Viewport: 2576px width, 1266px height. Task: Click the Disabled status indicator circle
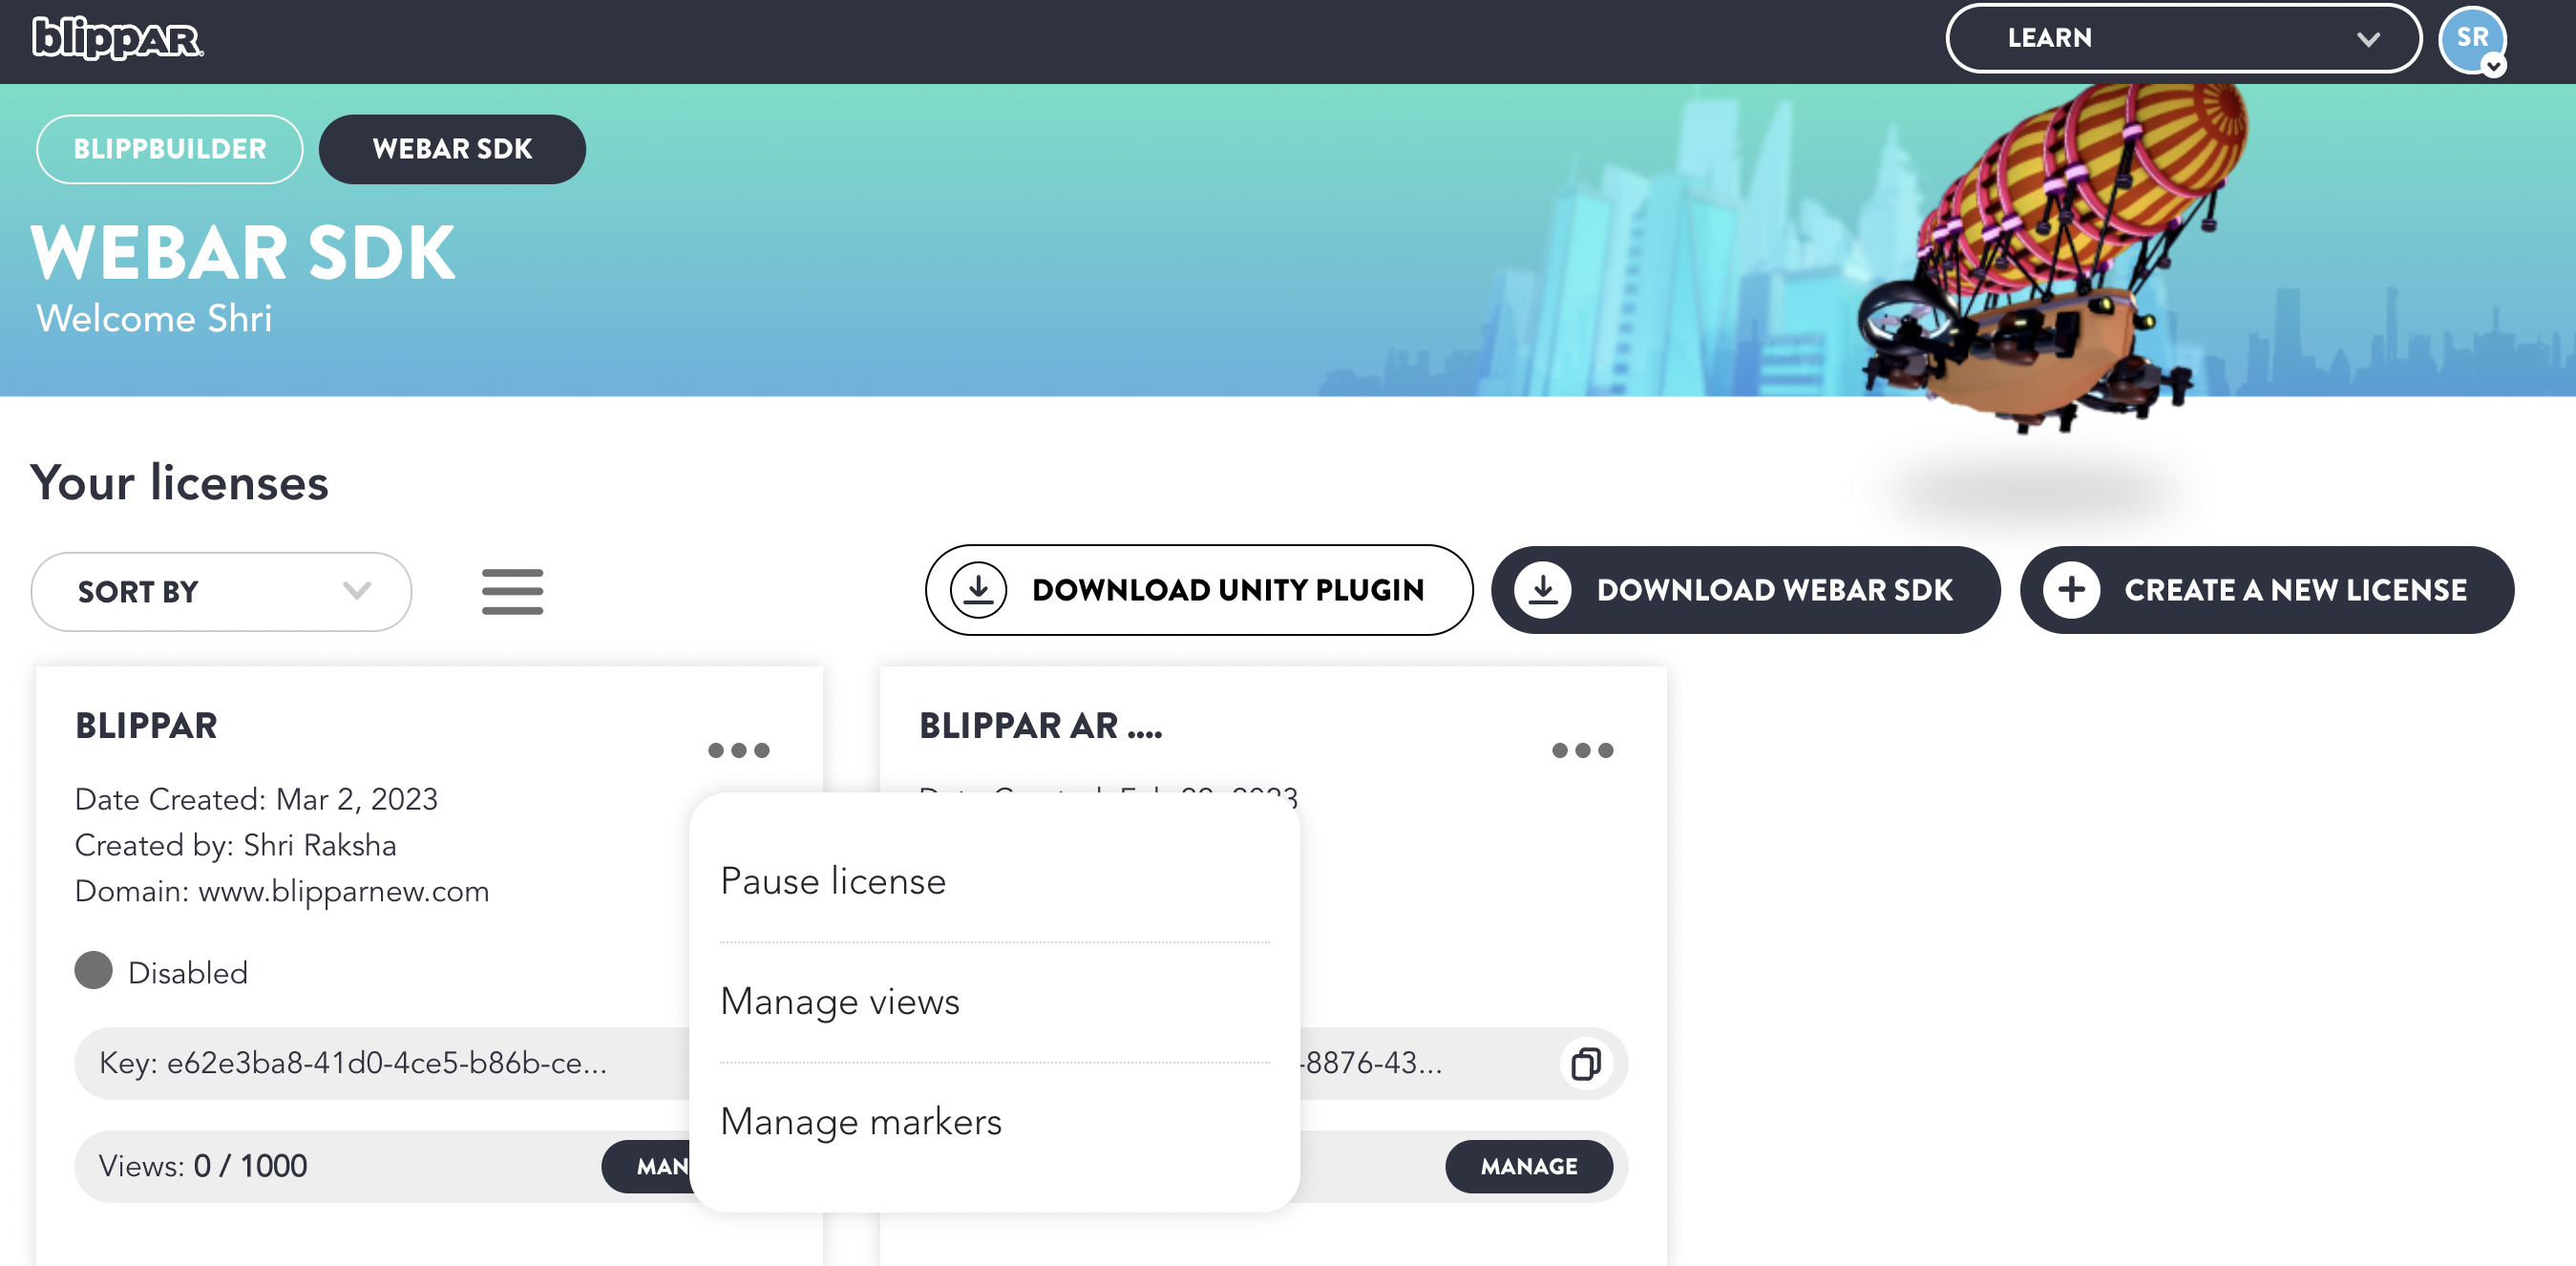[x=94, y=970]
